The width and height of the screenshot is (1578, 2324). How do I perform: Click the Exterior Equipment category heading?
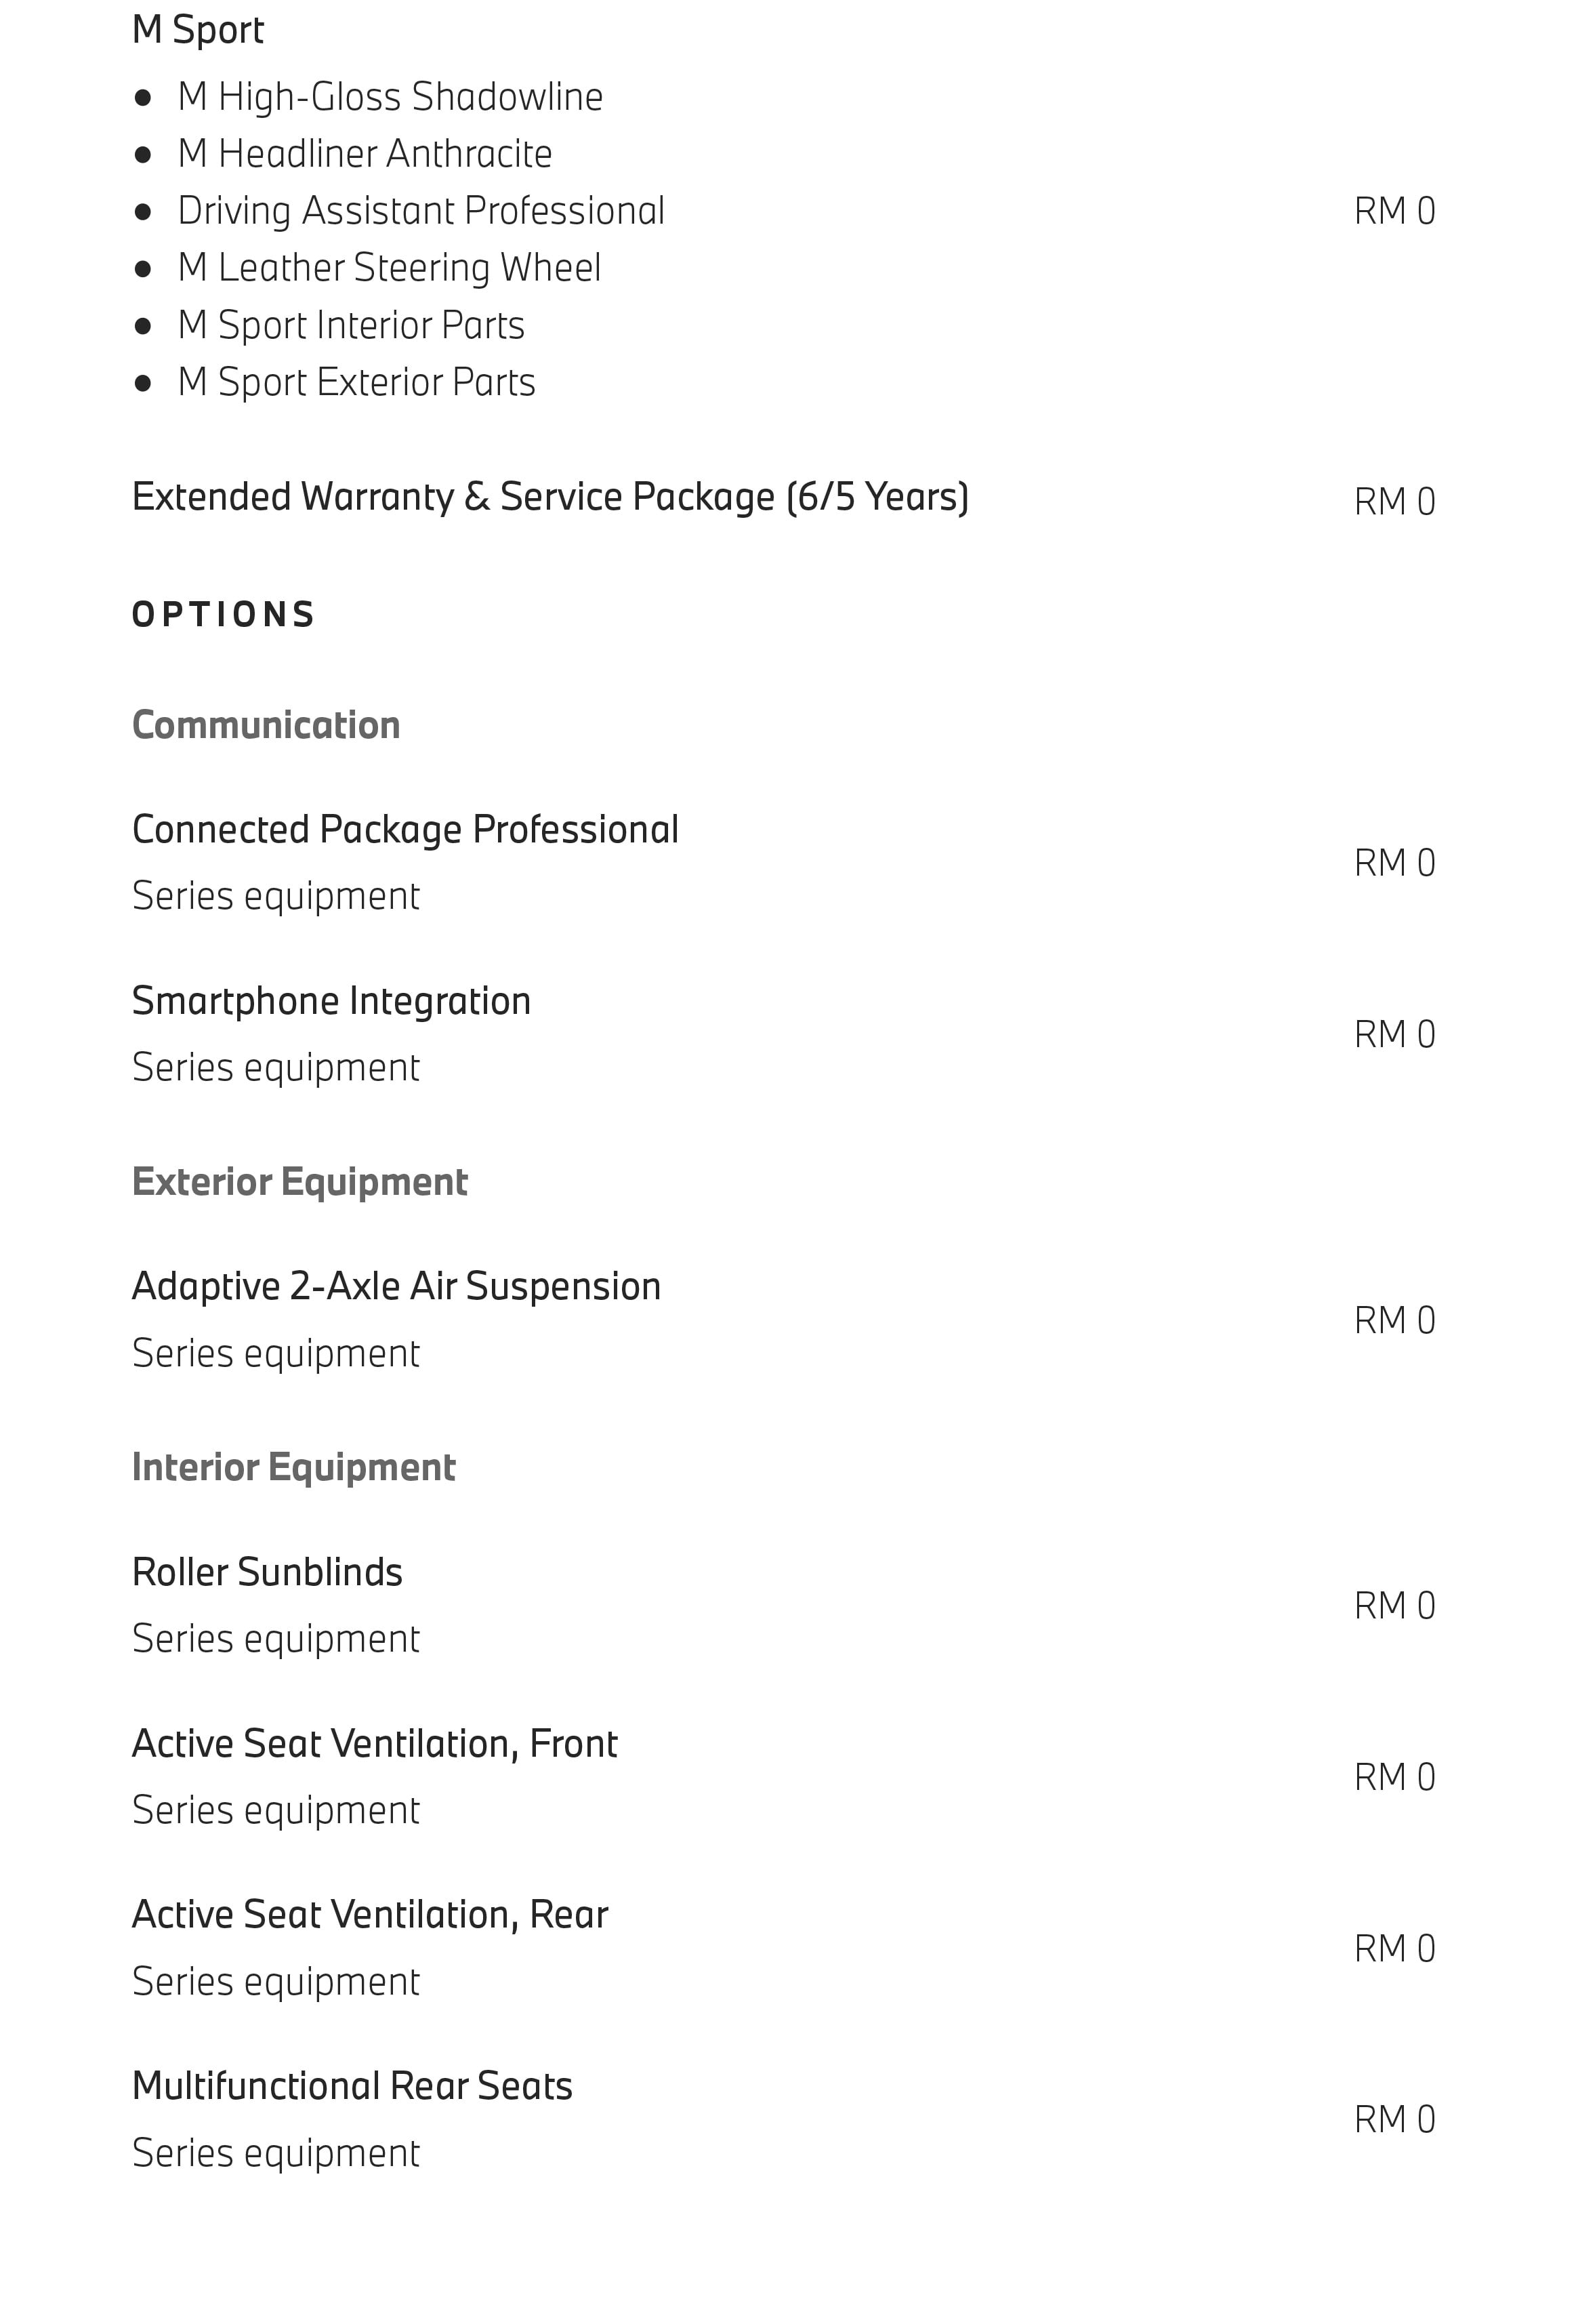300,1182
